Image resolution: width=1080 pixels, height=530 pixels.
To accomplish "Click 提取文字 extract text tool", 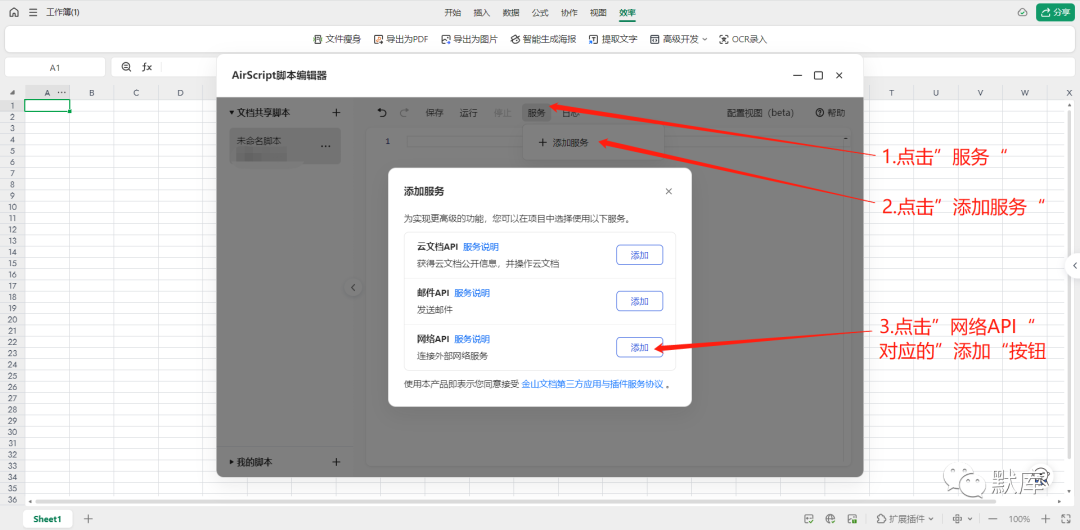I will [x=613, y=39].
